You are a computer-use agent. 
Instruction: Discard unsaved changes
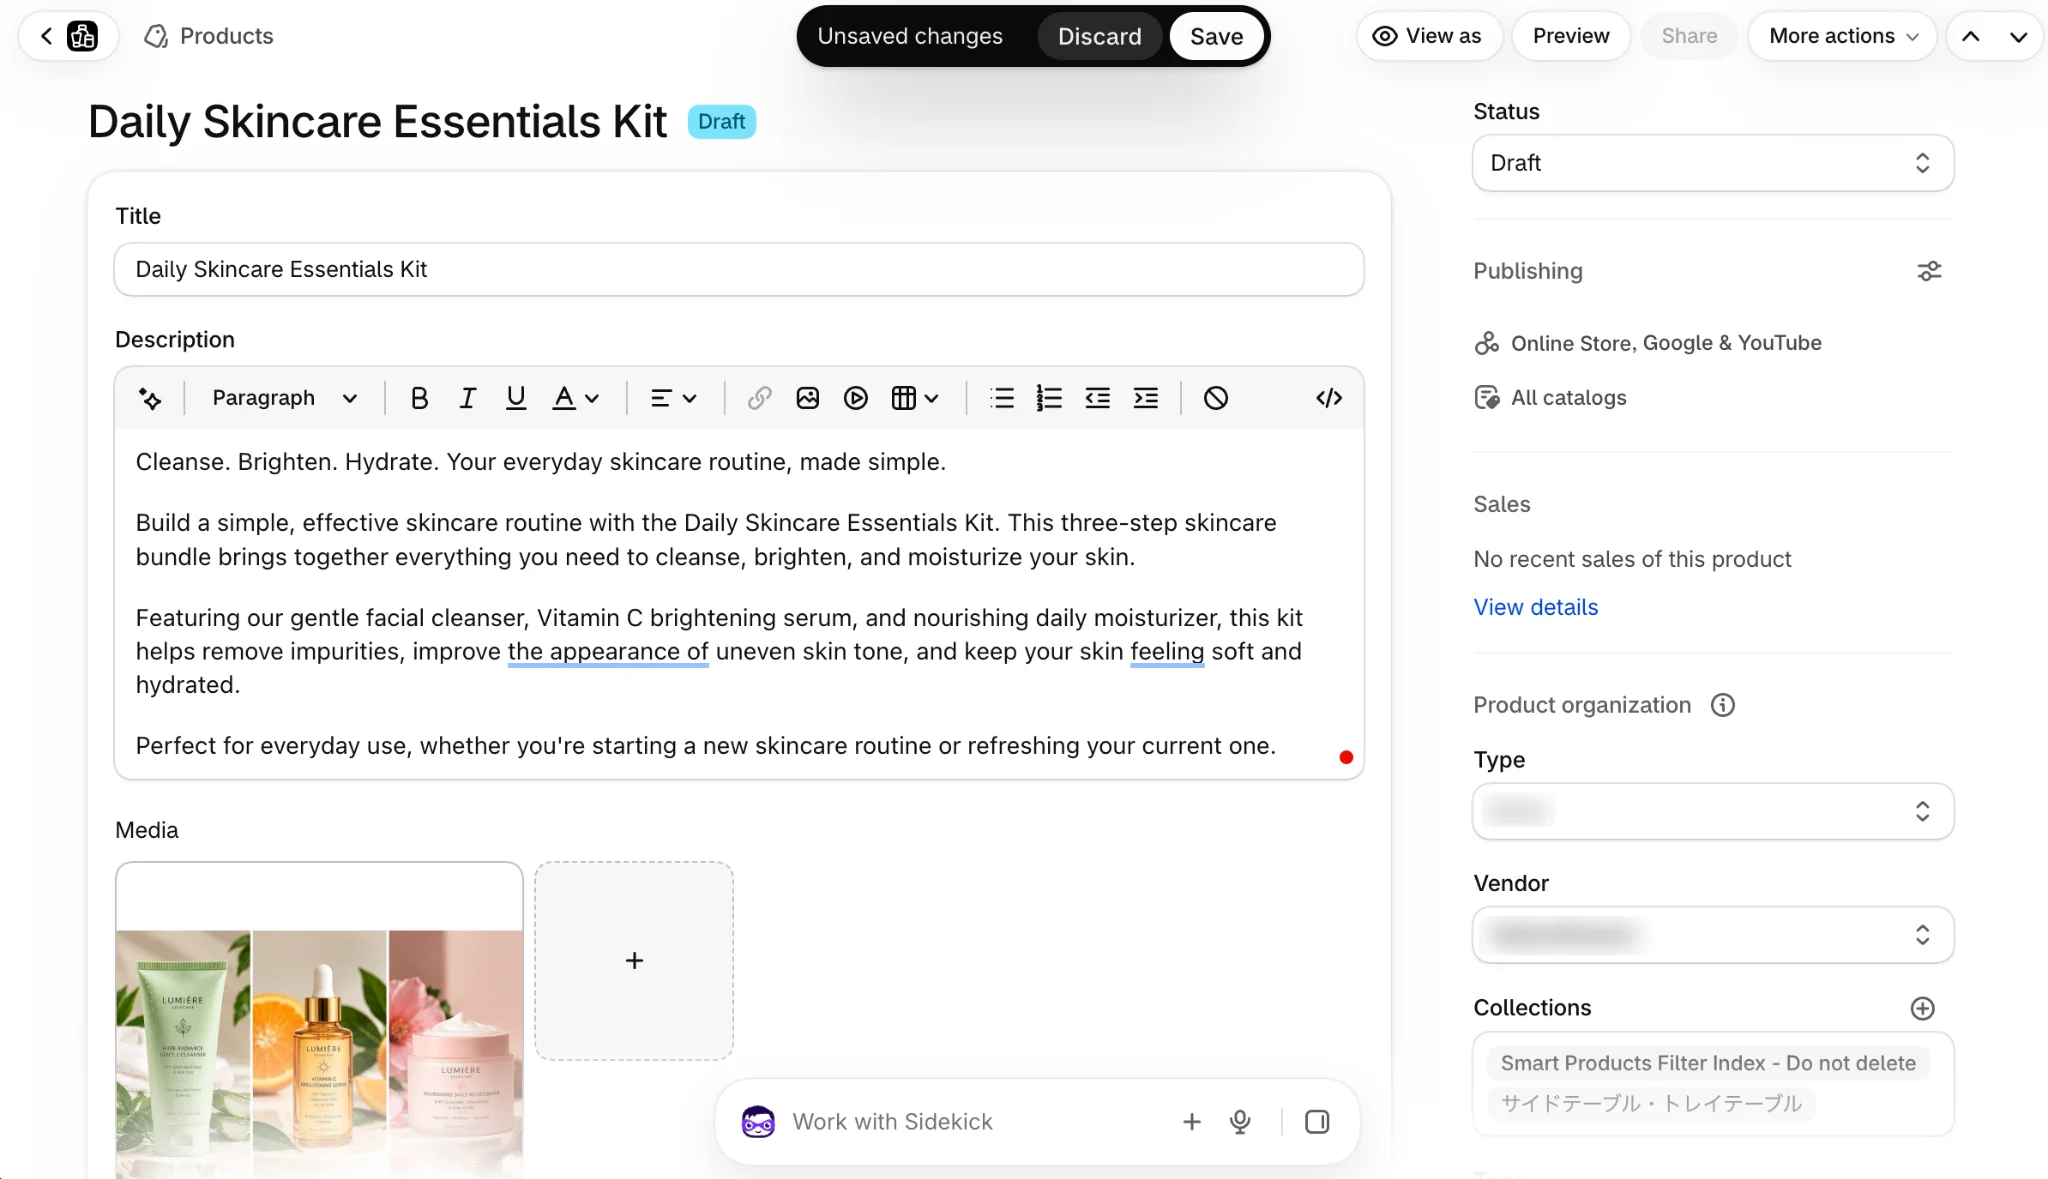tap(1099, 36)
